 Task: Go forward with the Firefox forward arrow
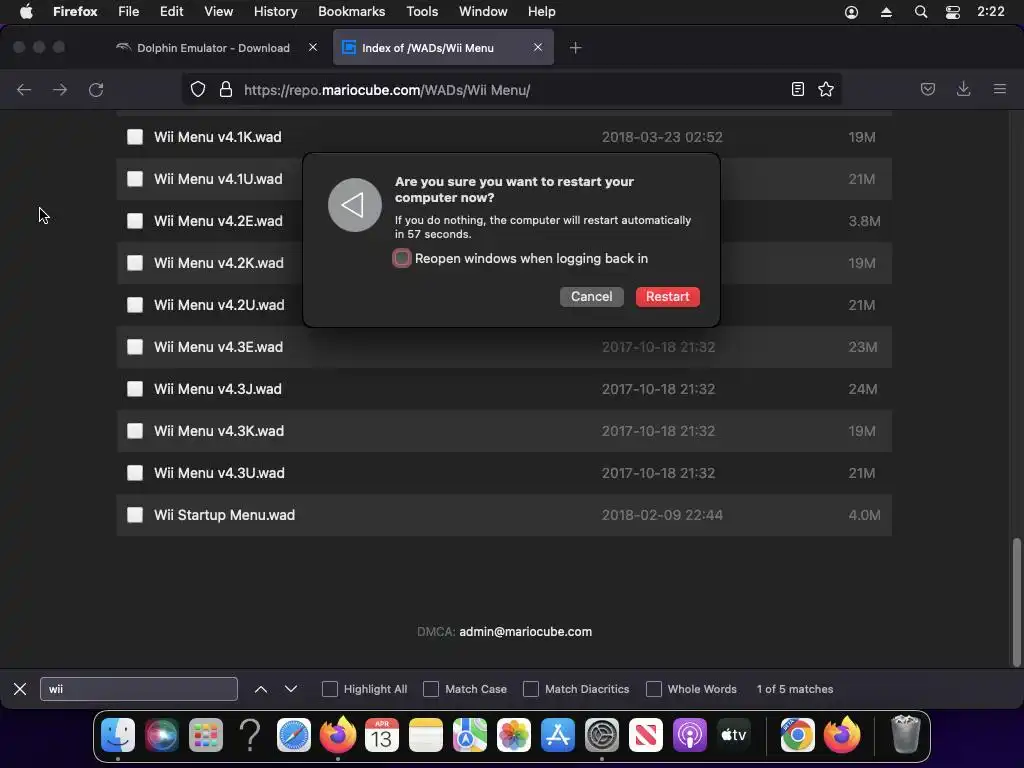coord(60,89)
